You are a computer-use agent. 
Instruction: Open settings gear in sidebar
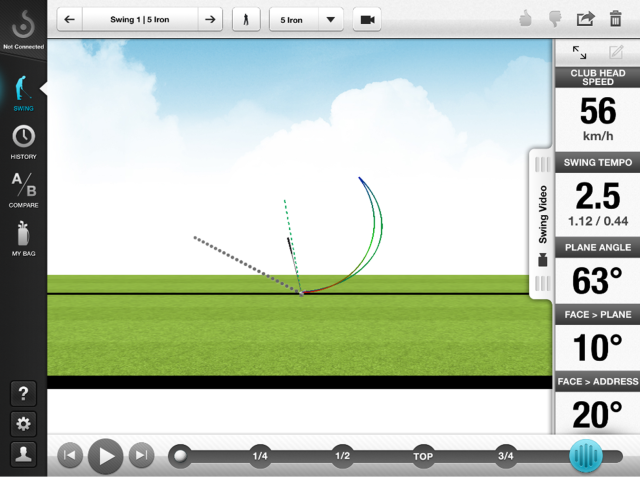(23, 424)
